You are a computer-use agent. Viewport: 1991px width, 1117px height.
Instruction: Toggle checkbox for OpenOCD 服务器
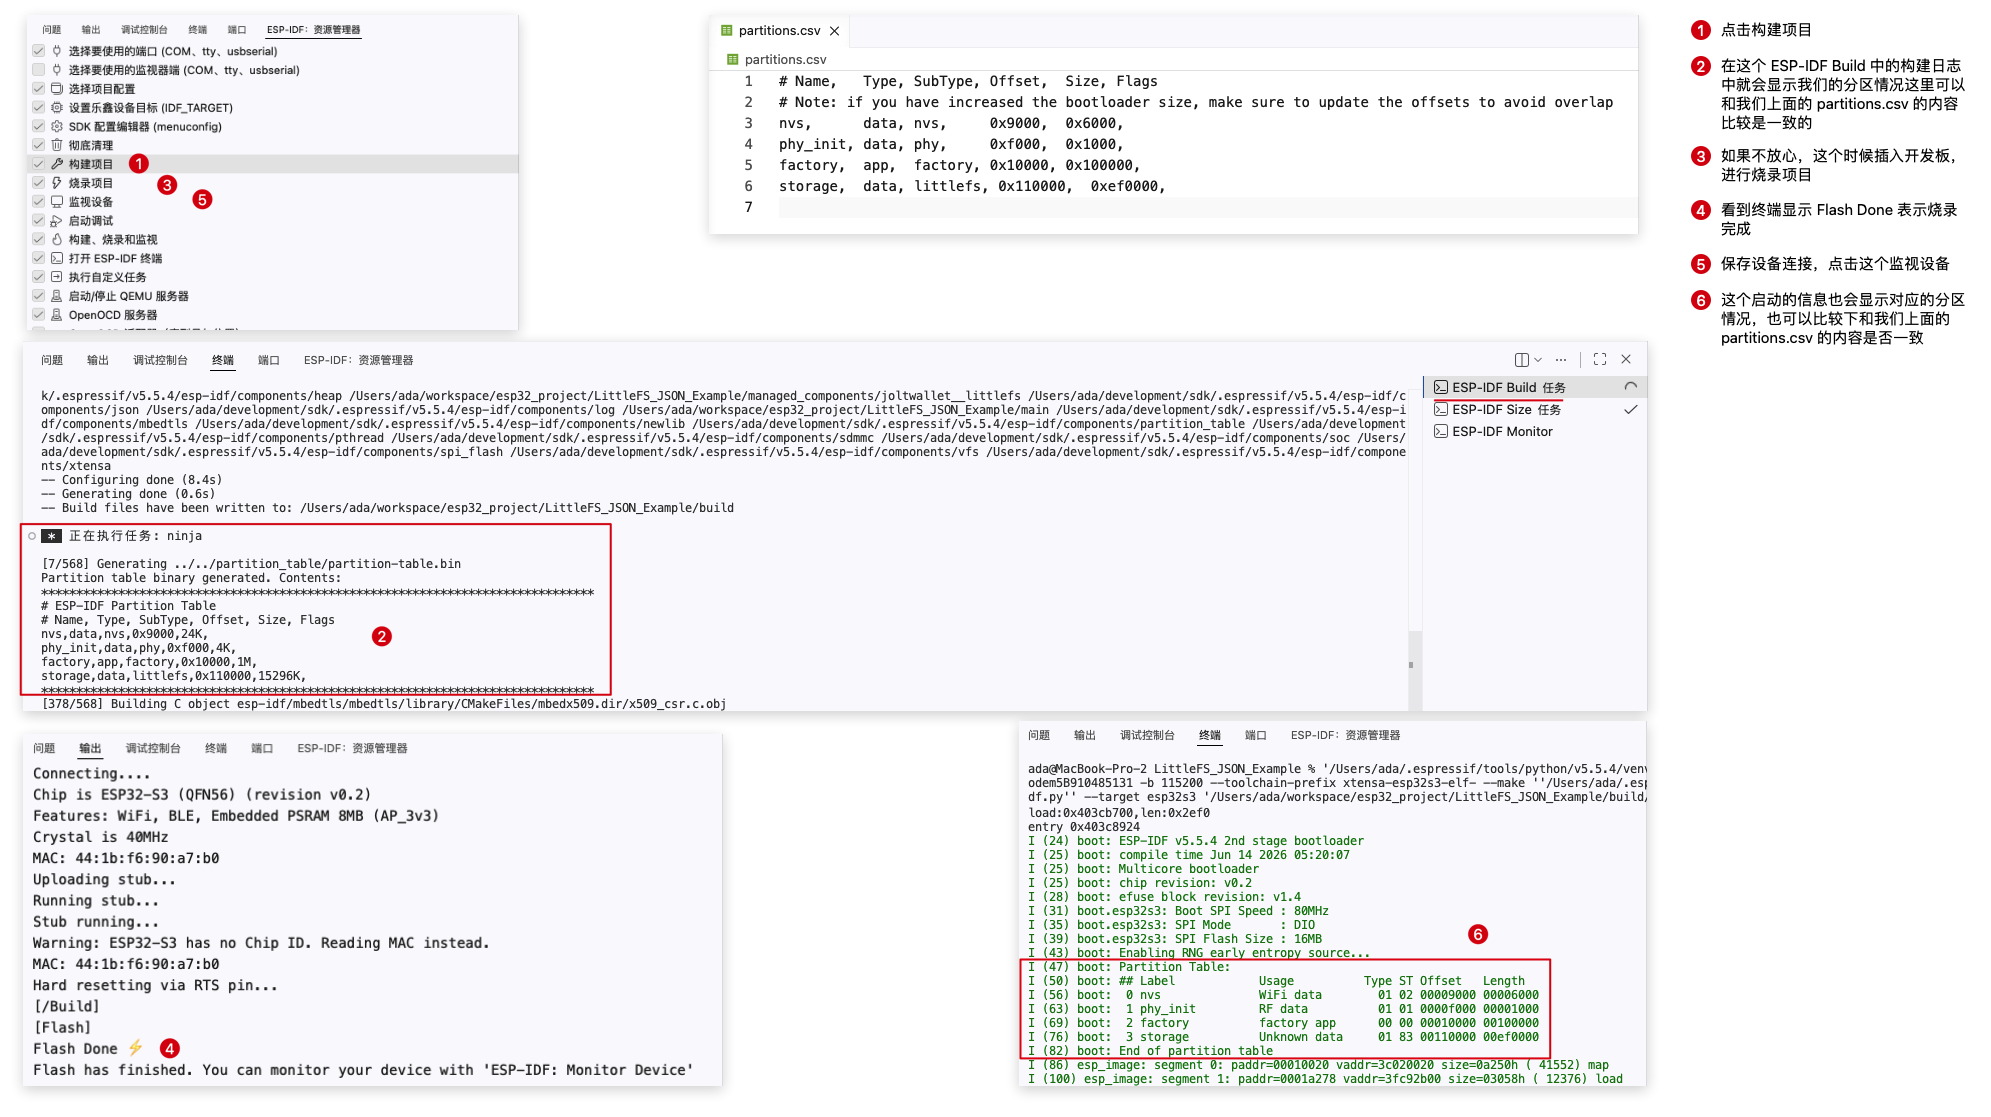tap(38, 315)
